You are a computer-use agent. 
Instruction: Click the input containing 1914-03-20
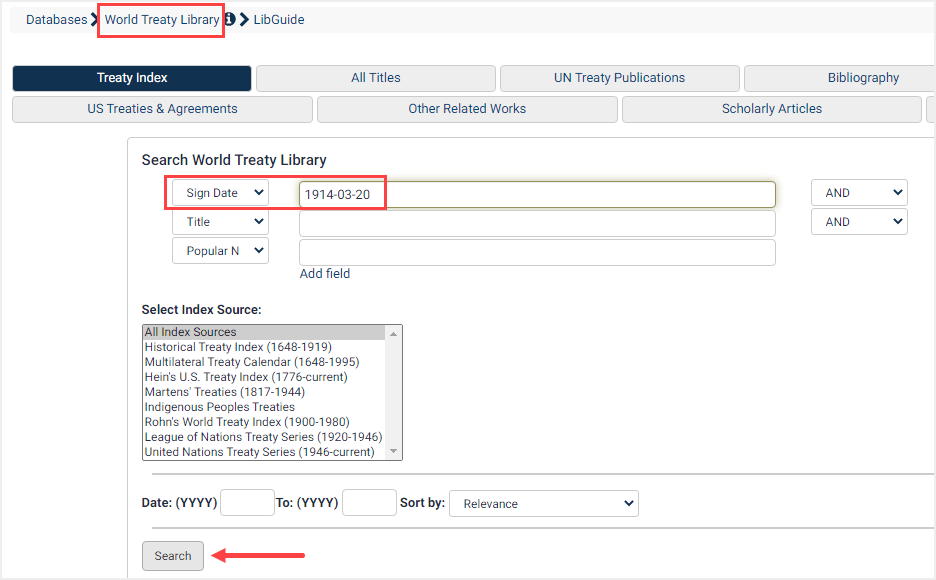coord(537,195)
